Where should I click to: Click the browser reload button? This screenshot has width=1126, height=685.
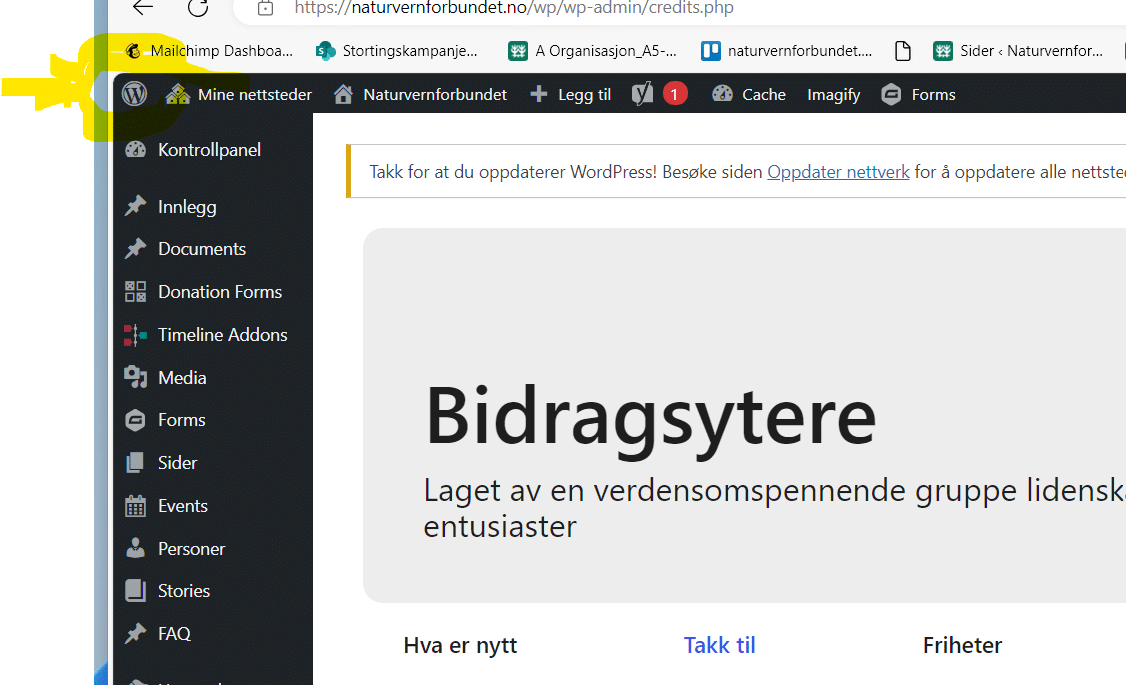[198, 8]
